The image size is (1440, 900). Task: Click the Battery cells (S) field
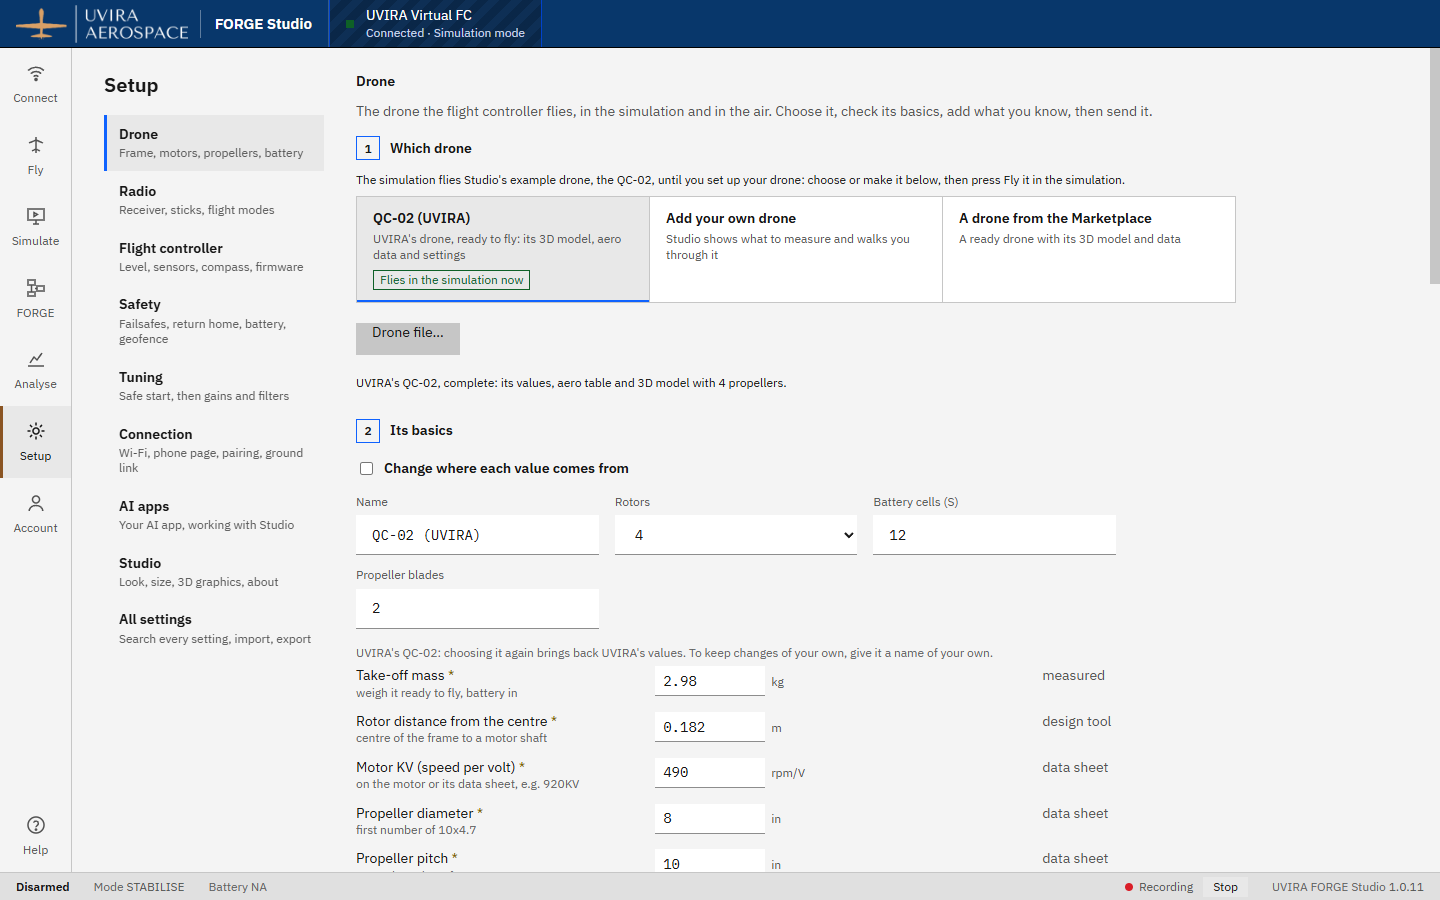tap(994, 535)
